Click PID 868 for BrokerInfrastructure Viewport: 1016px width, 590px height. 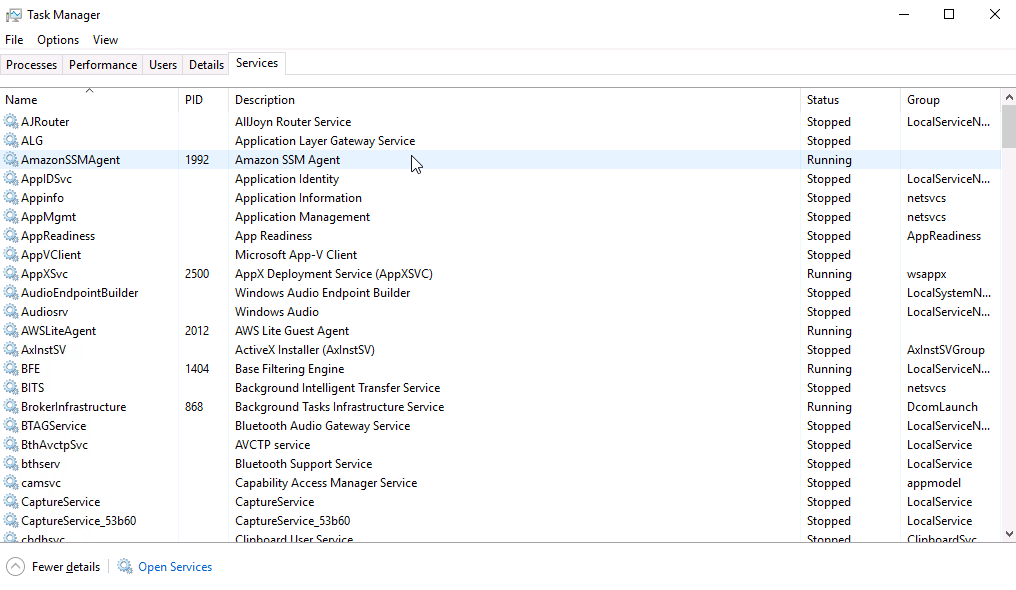pyautogui.click(x=194, y=407)
